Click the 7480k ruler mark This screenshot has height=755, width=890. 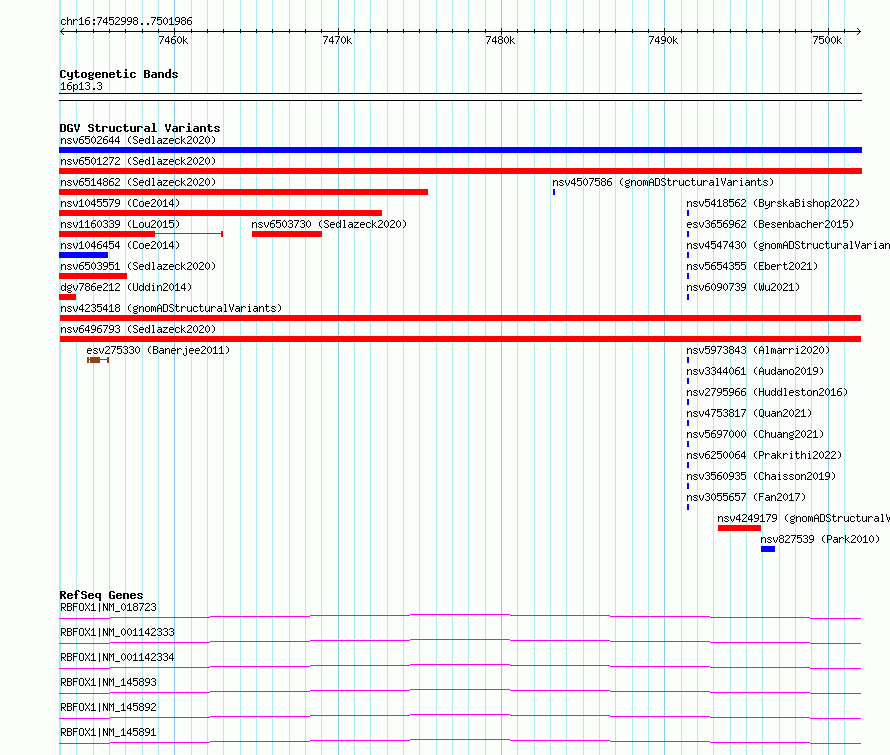pyautogui.click(x=501, y=40)
